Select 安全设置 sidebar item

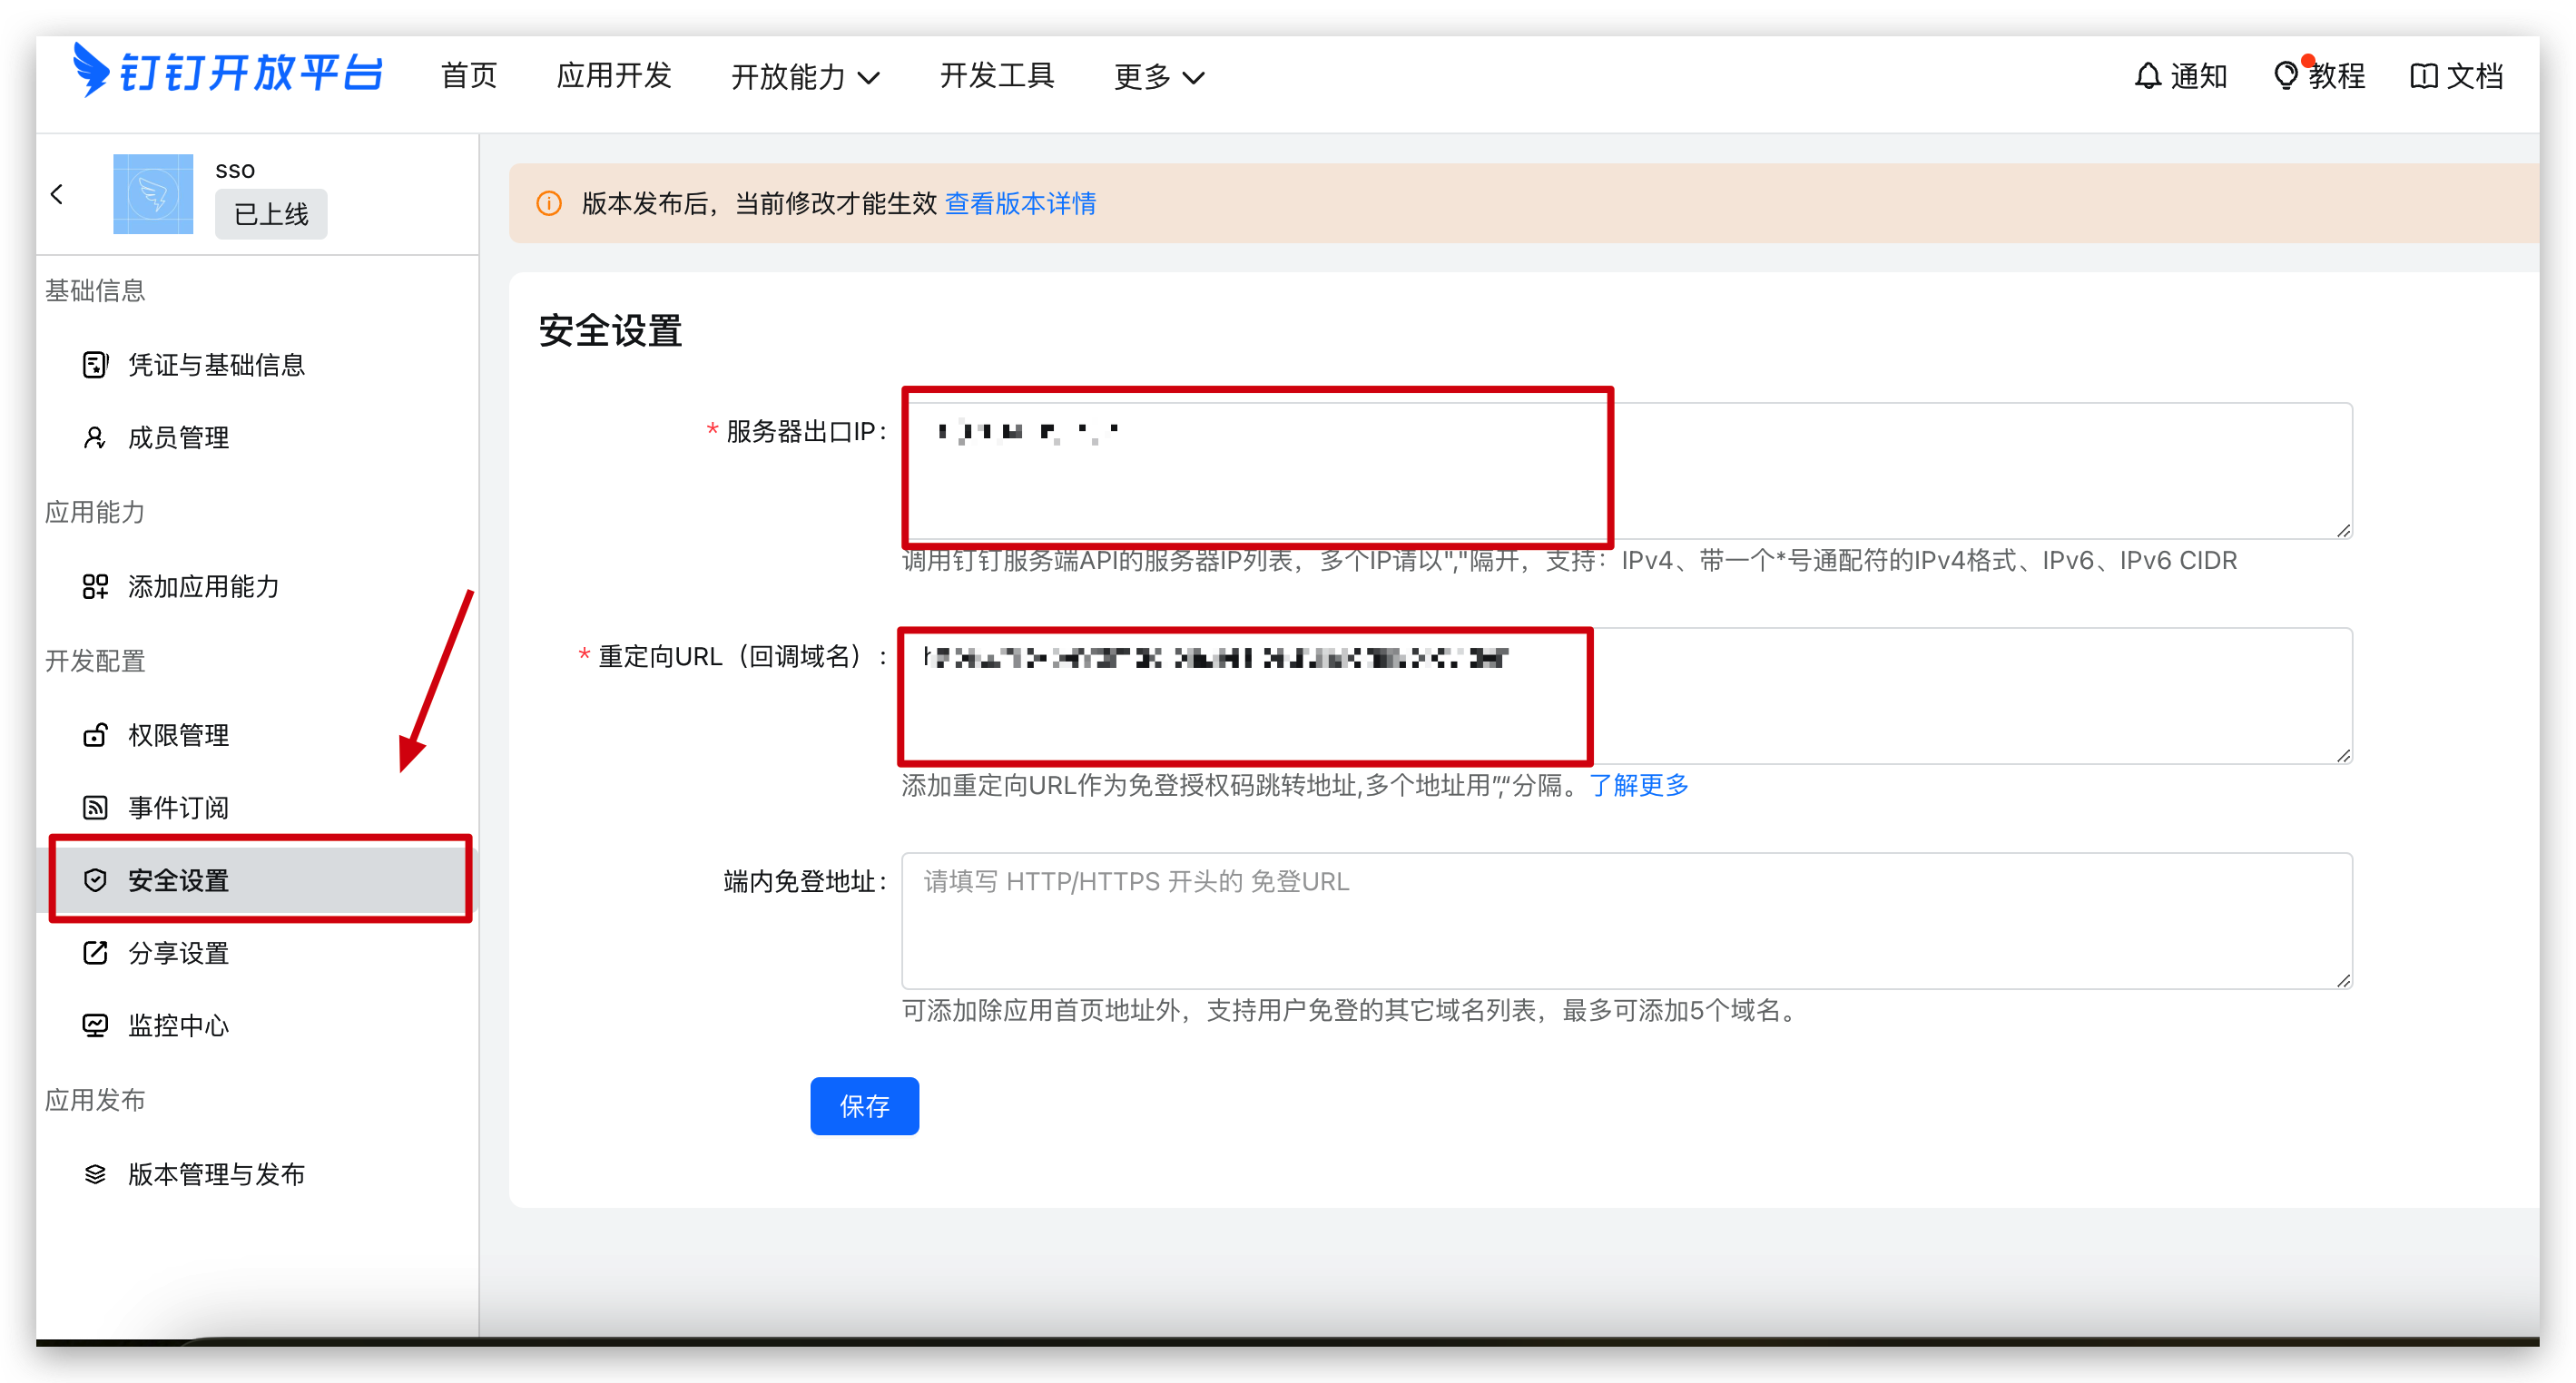178,881
